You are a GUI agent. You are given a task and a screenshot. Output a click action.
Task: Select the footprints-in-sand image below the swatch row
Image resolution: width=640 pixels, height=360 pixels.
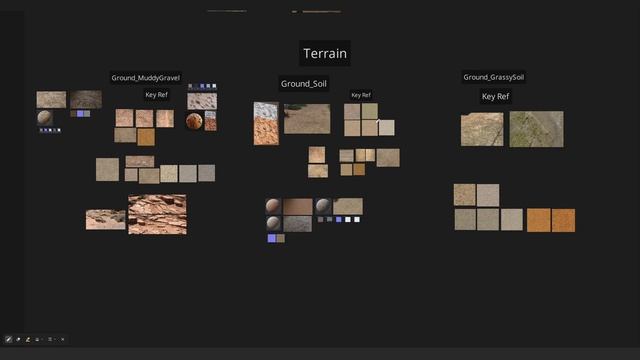tap(202, 101)
